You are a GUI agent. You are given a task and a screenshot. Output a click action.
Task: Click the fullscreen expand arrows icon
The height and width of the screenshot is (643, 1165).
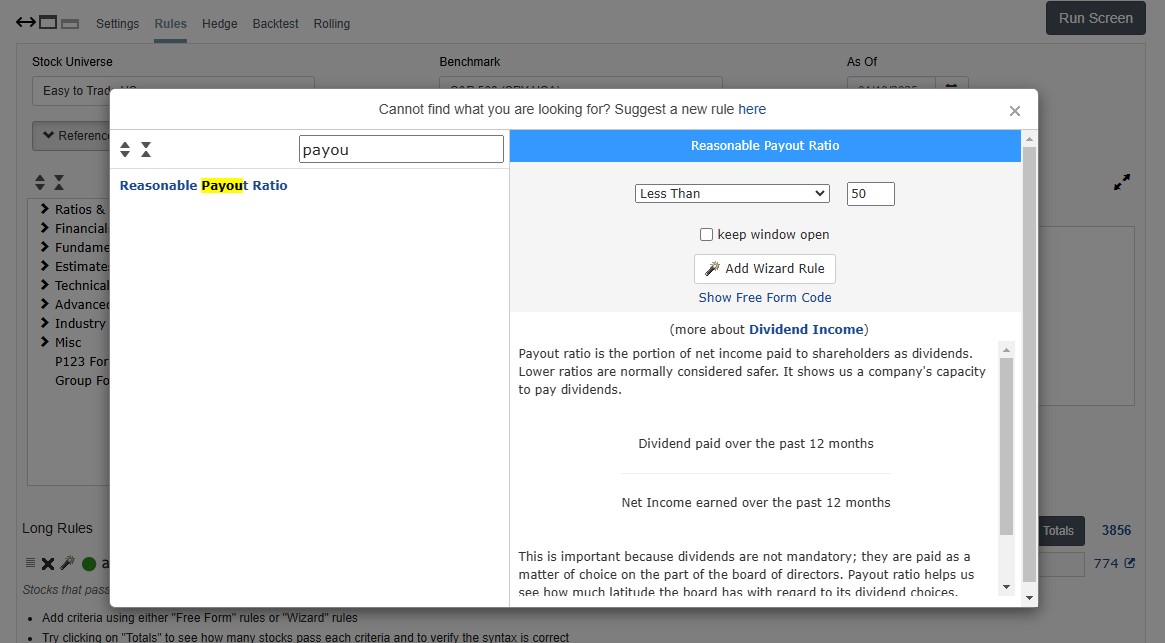click(1122, 183)
